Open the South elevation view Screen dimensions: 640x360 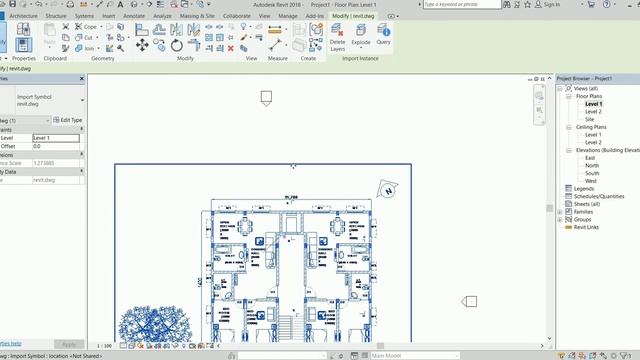(592, 173)
